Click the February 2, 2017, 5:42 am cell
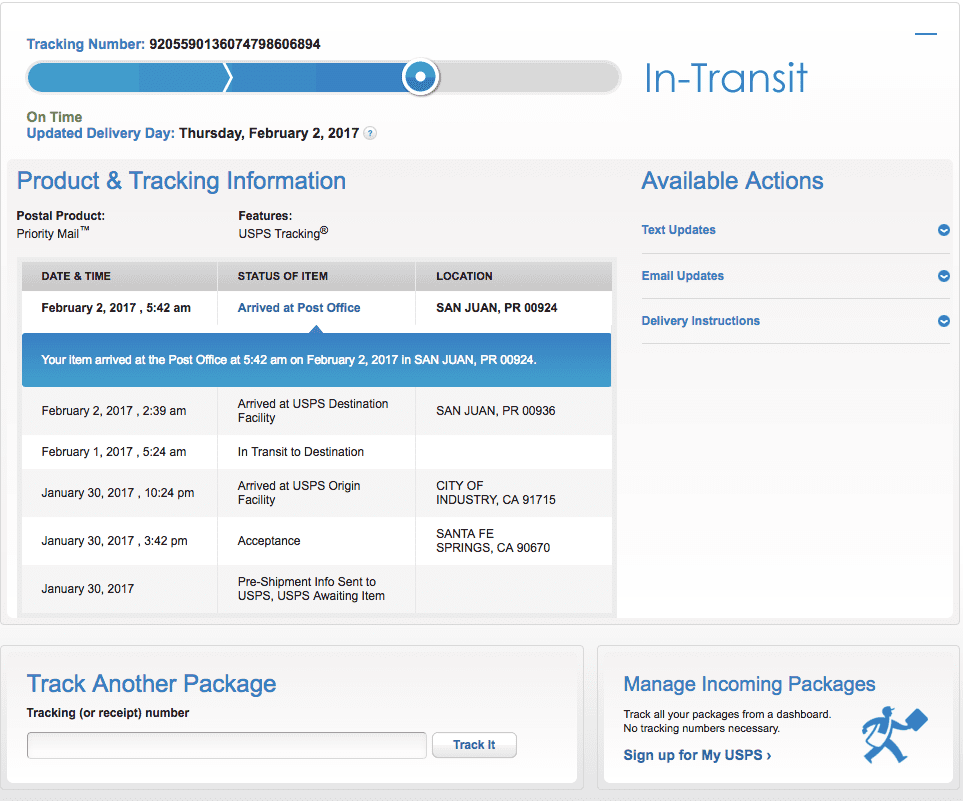Image resolution: width=963 pixels, height=801 pixels. 116,308
